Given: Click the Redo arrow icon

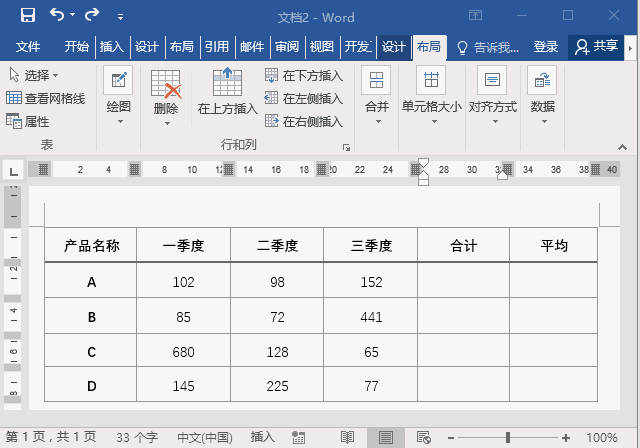Looking at the screenshot, I should 92,15.
